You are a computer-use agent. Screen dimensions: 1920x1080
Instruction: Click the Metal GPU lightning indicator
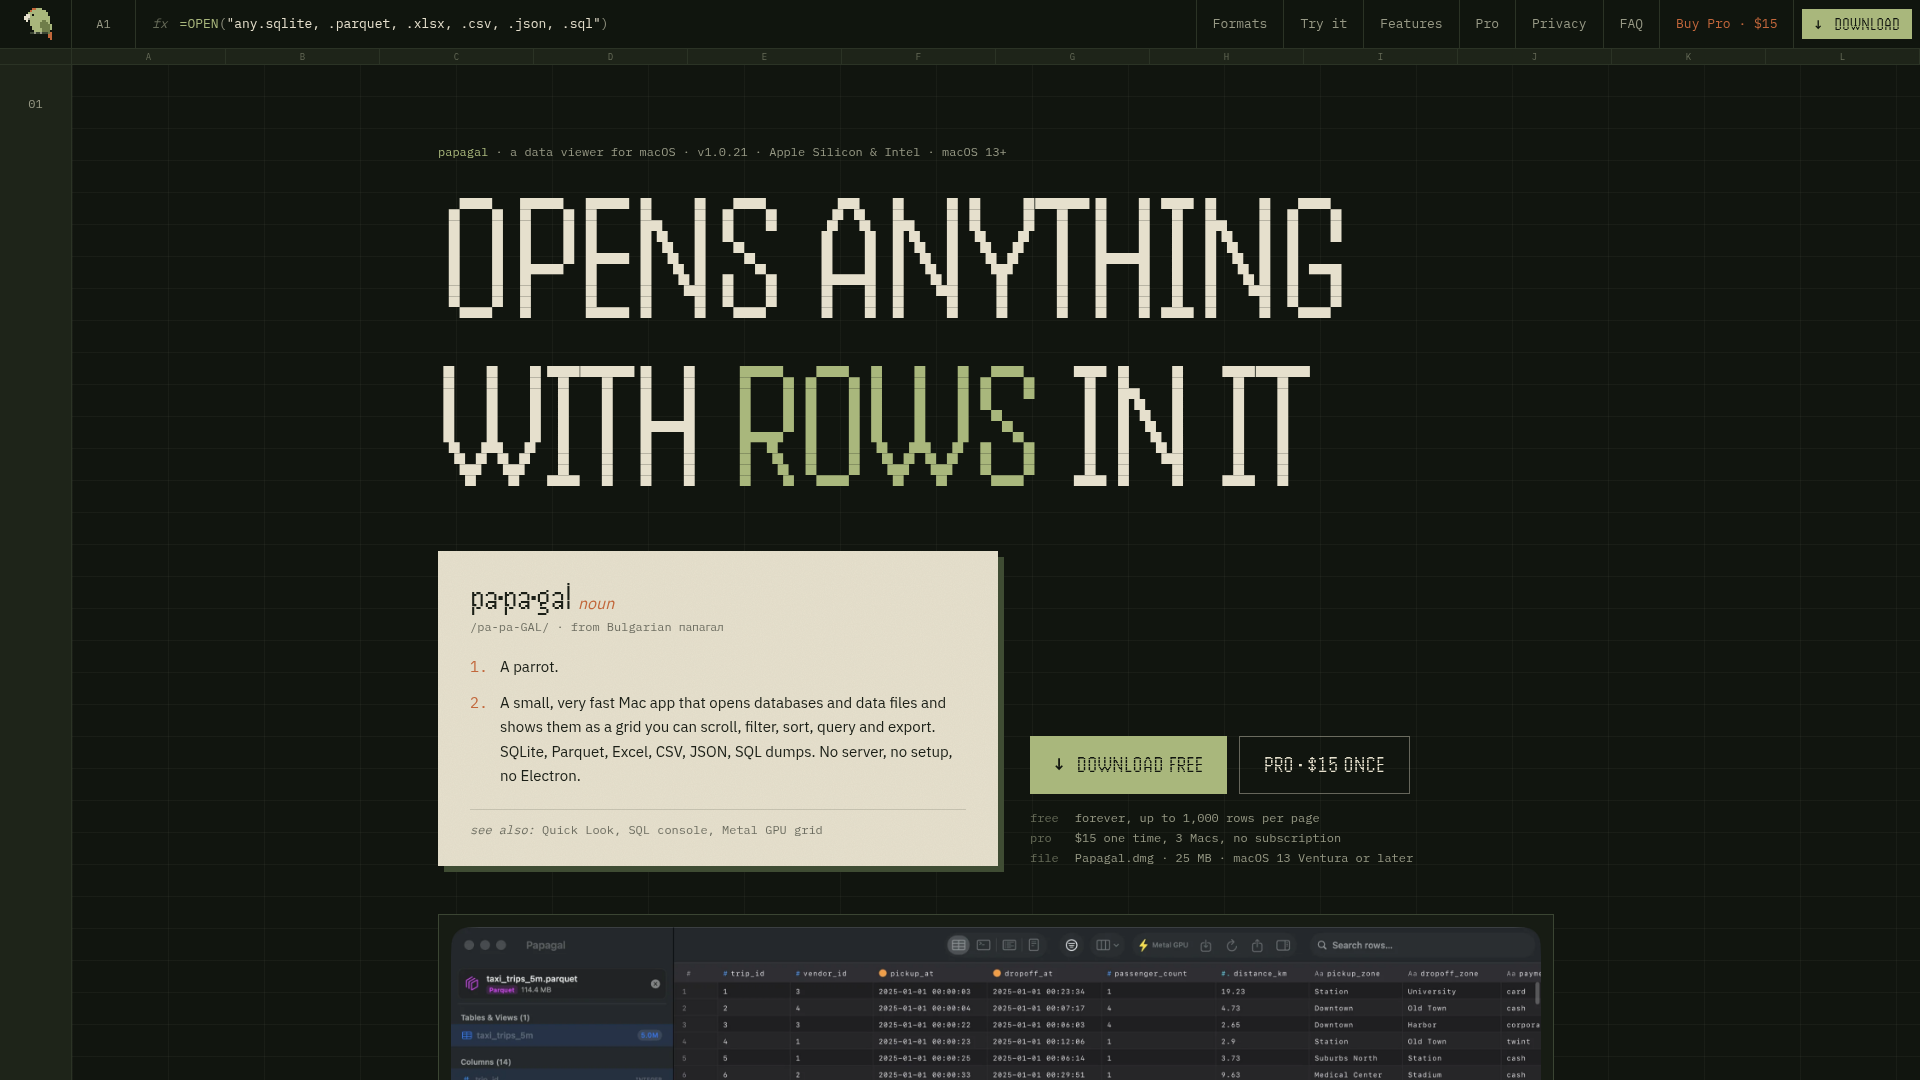pos(1163,945)
